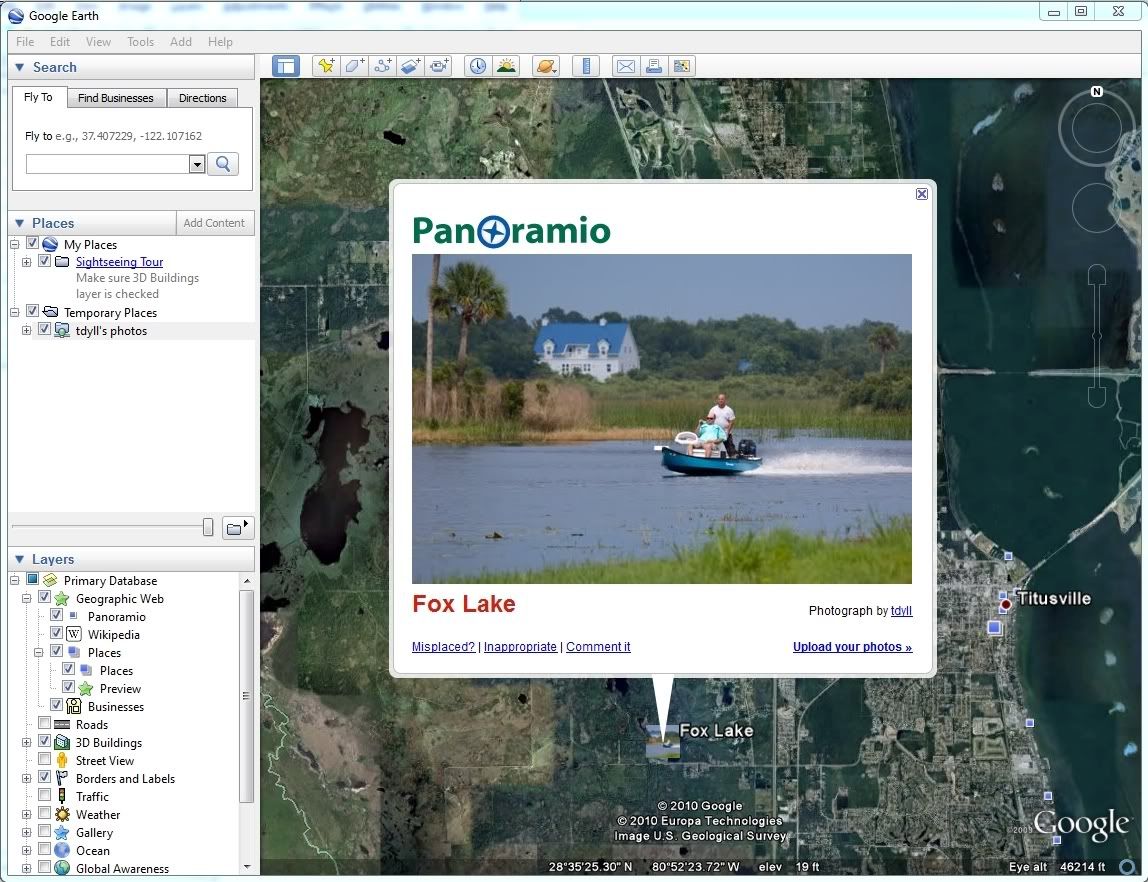Click the Wikipedia layer icon
The width and height of the screenshot is (1148, 882).
point(74,634)
